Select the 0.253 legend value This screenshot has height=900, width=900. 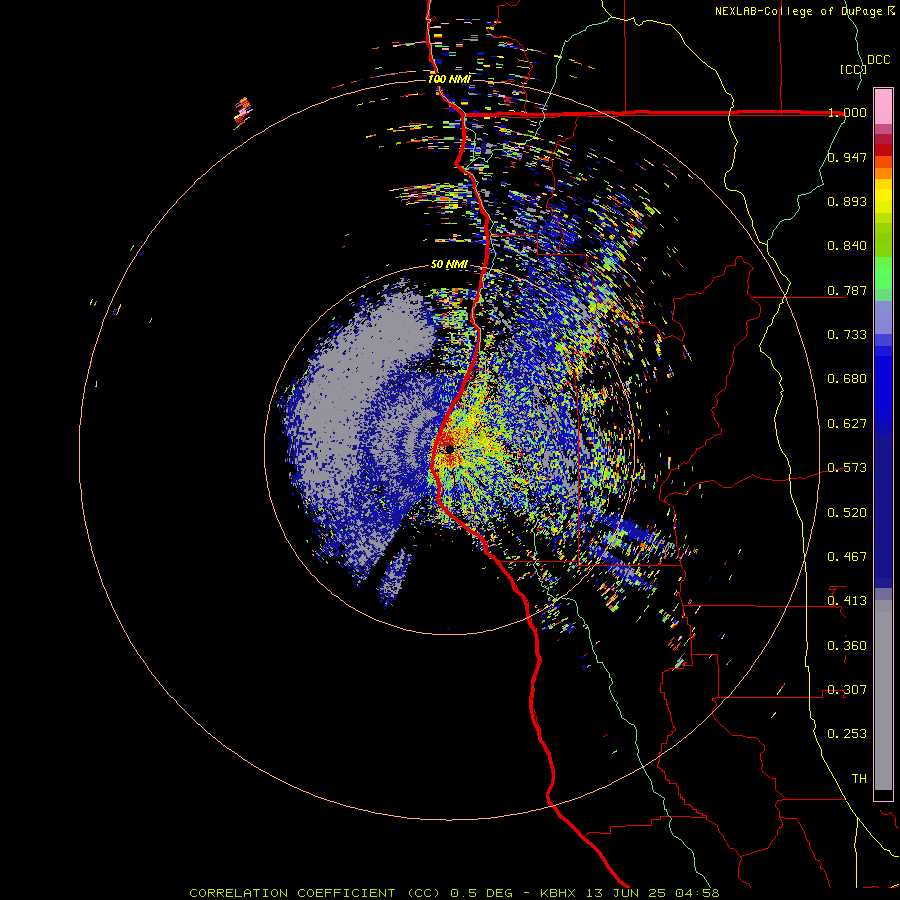coord(847,734)
